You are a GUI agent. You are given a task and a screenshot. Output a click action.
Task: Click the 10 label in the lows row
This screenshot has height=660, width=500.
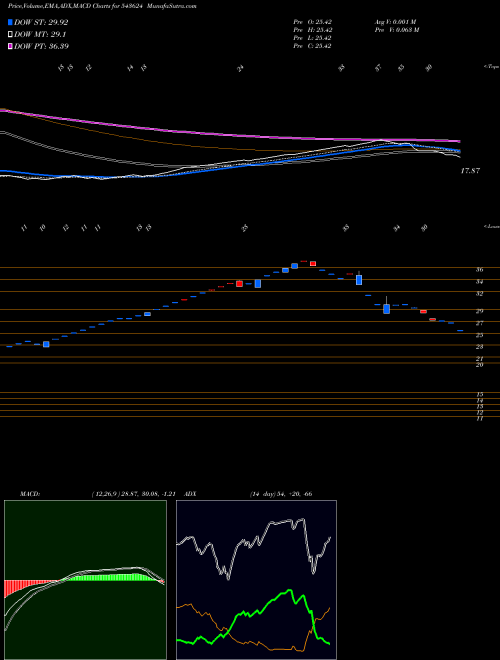tap(43, 228)
